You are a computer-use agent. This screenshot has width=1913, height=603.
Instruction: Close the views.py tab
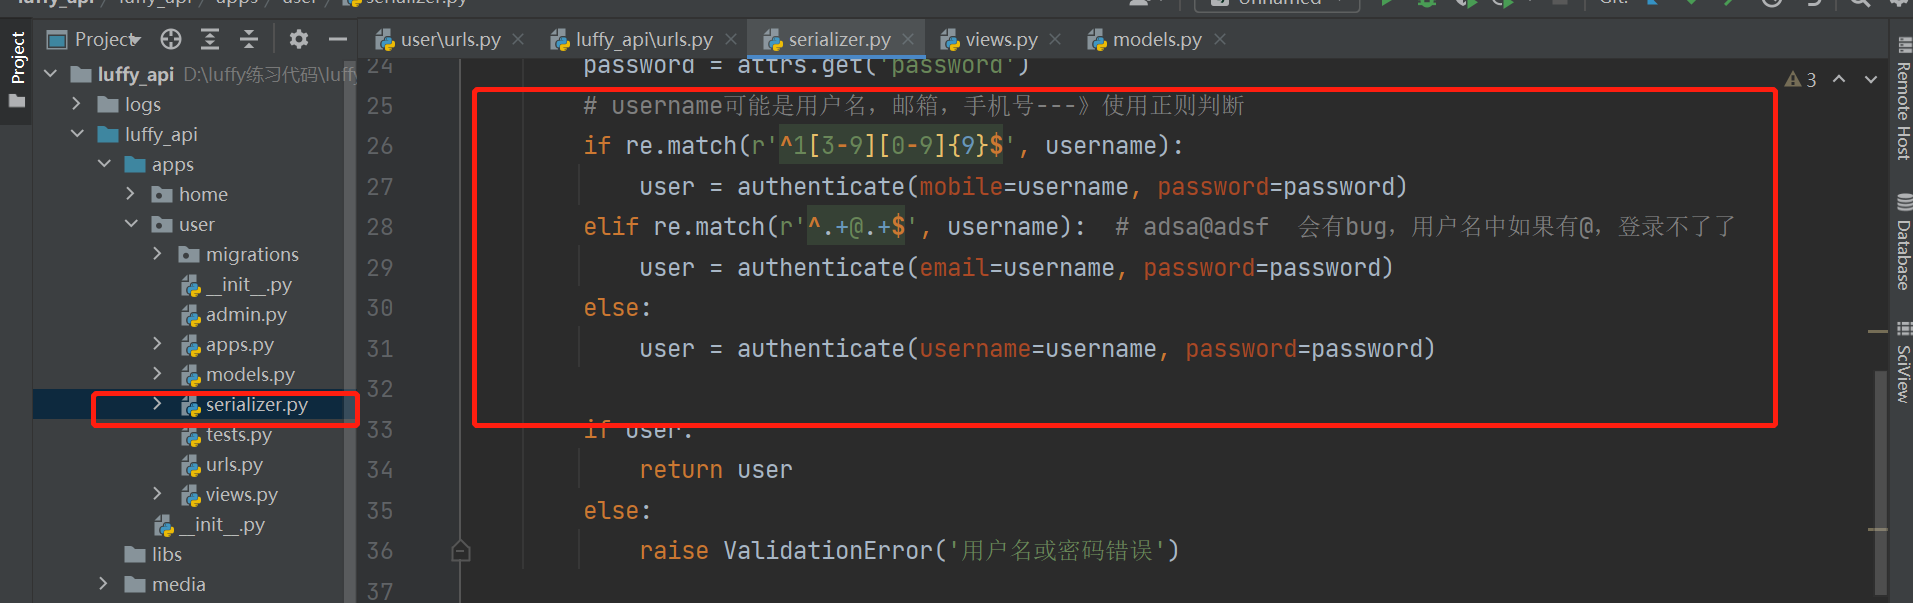click(1055, 39)
